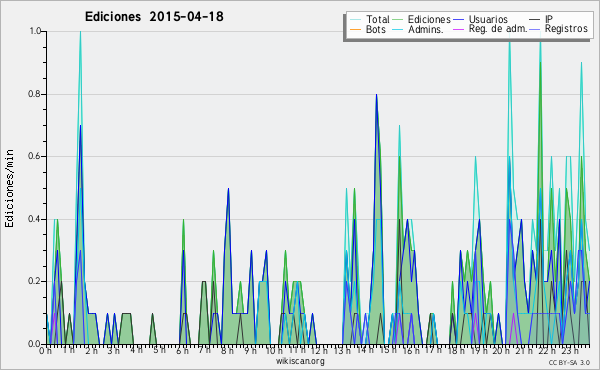600x370 pixels.
Task: Click the magenta 'Reg. de adm.' legend swatch
Action: (458, 29)
